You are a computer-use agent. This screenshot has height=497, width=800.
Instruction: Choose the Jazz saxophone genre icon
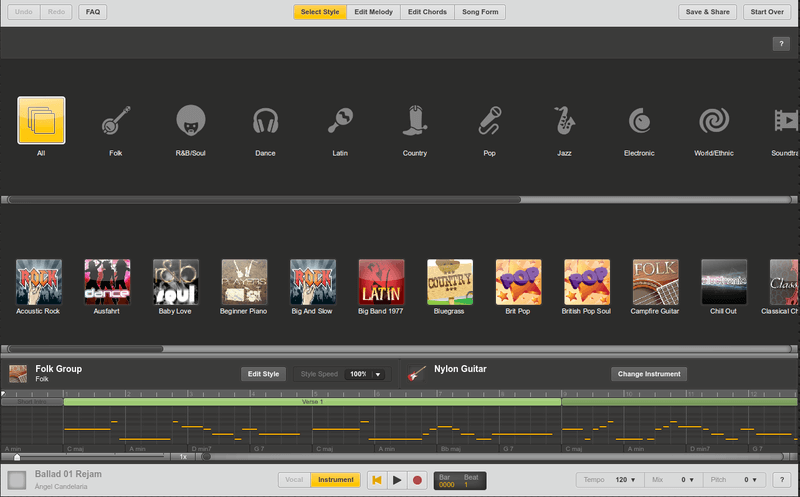tap(564, 122)
